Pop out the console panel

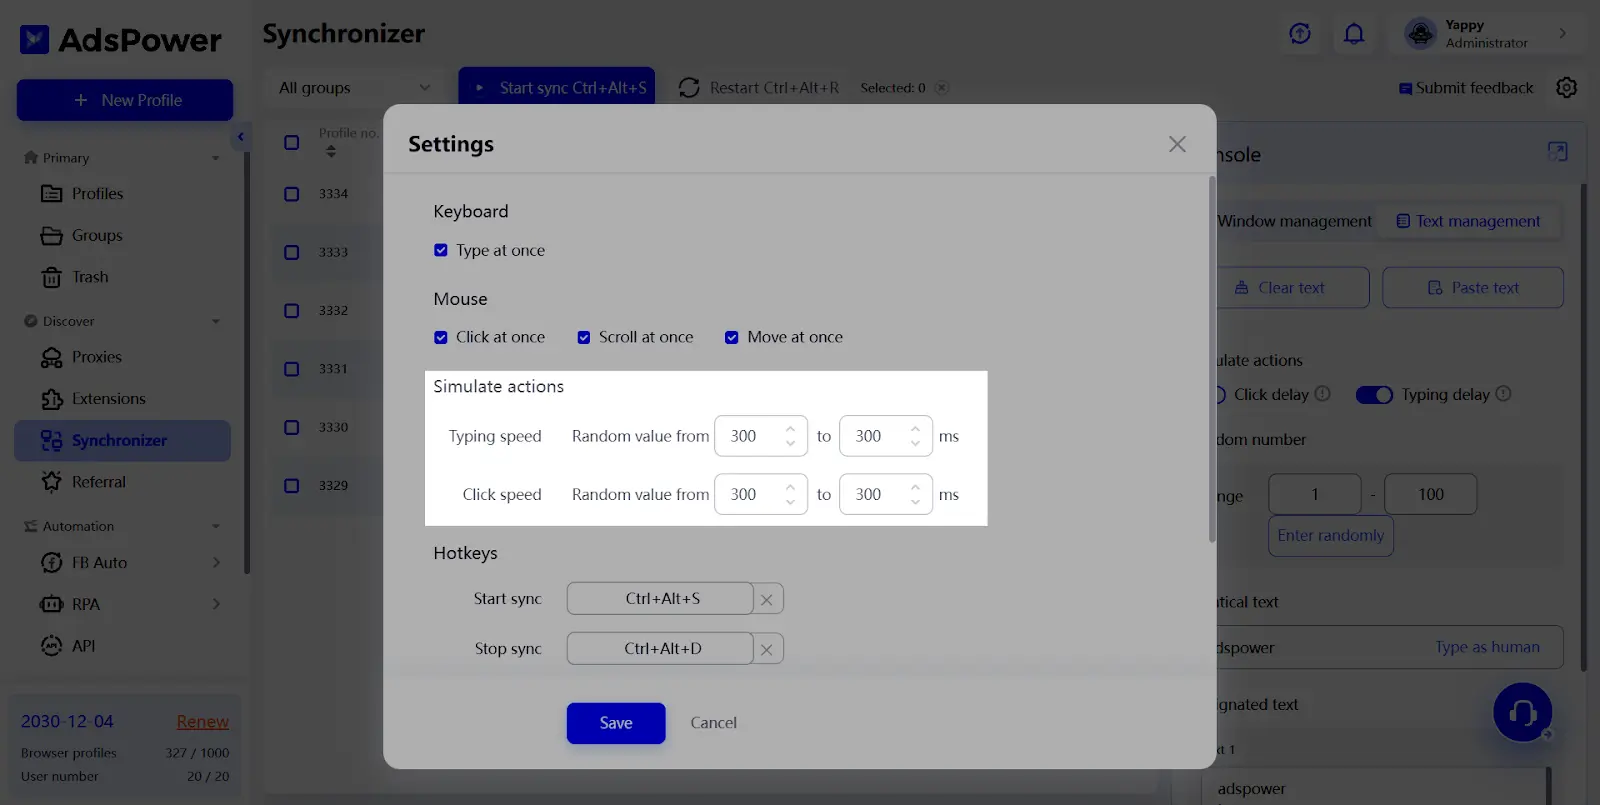1557,152
